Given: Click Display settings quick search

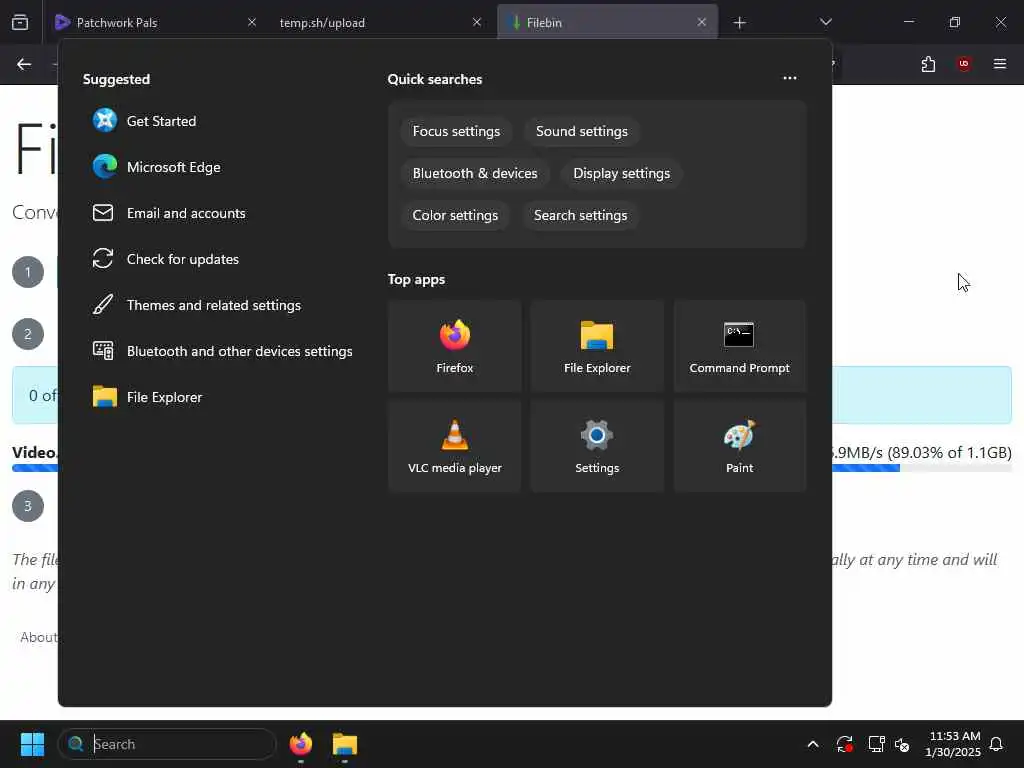Looking at the screenshot, I should click(x=621, y=173).
